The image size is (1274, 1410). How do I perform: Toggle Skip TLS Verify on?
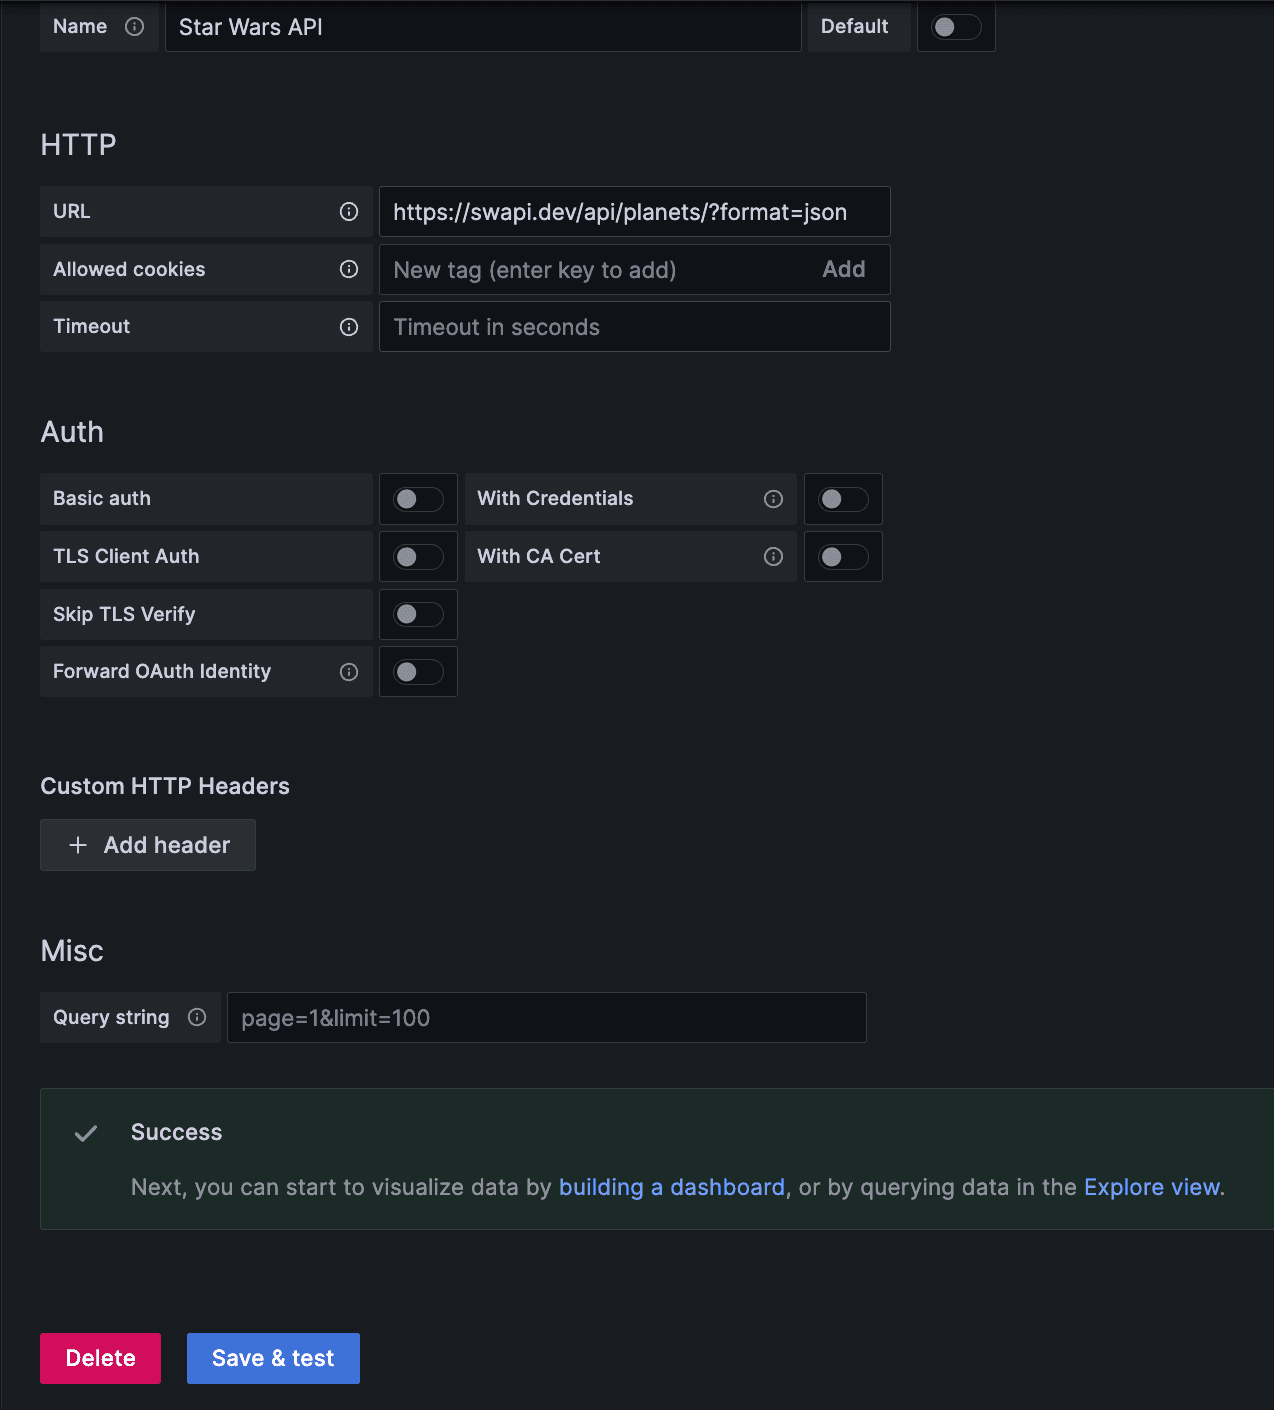(x=417, y=614)
